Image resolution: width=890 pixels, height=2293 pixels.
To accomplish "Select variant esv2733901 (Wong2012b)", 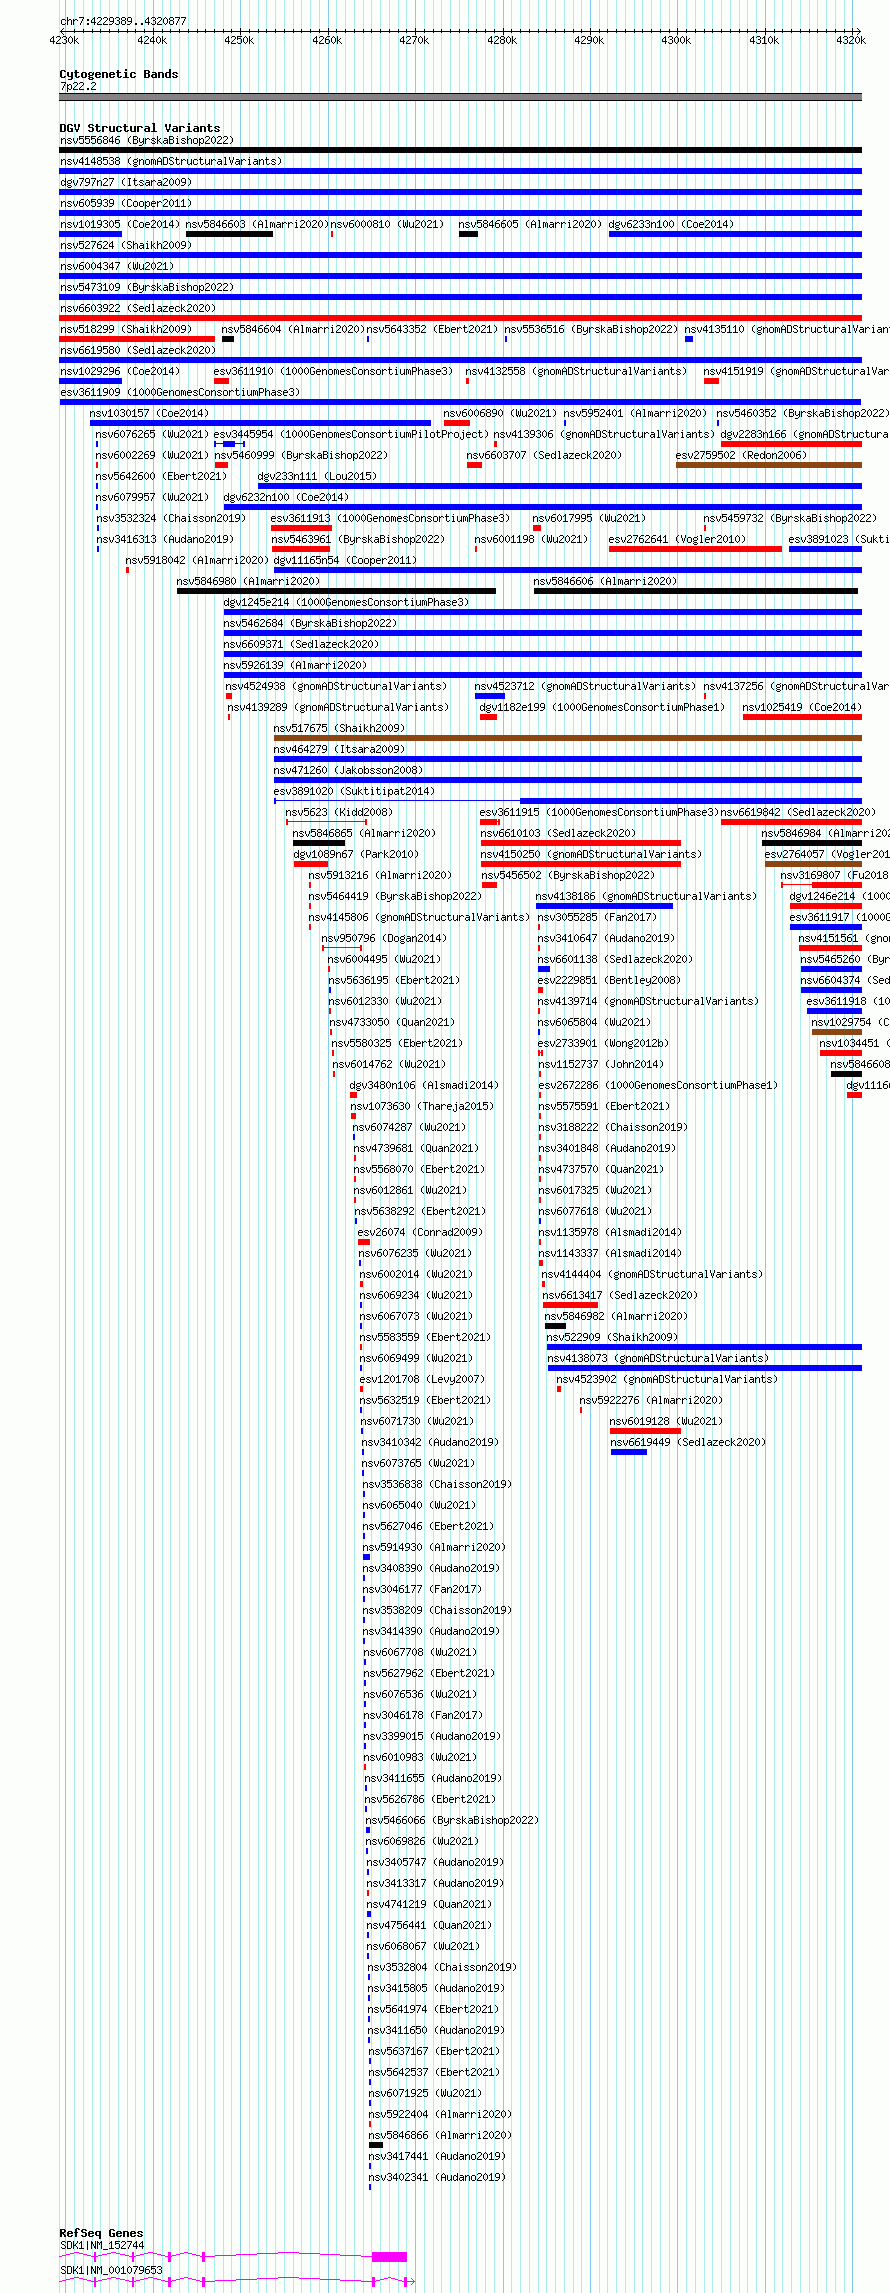I will point(602,1044).
